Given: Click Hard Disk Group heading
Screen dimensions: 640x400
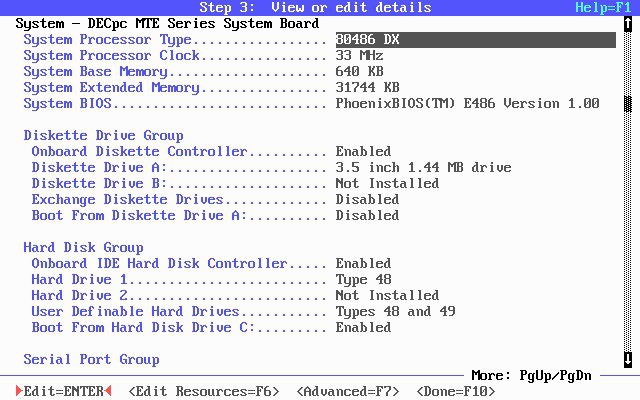Looking at the screenshot, I should click(x=83, y=247).
